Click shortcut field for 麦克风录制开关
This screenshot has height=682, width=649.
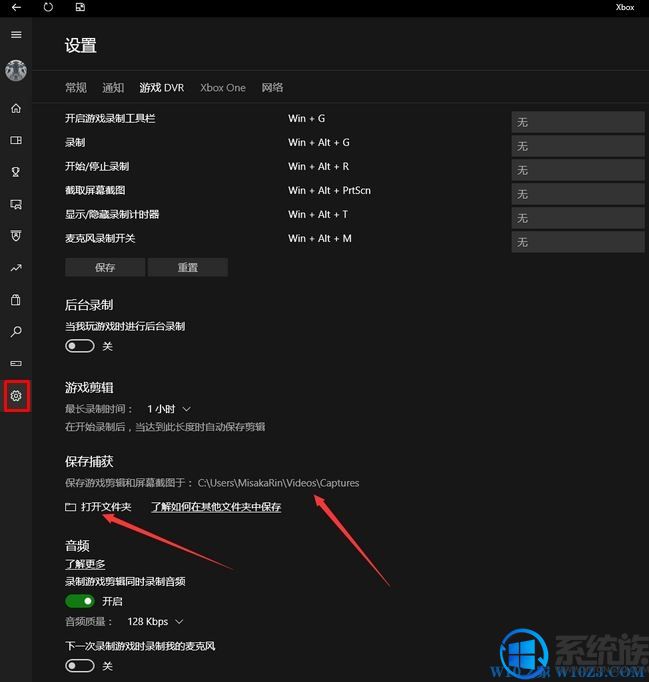point(578,242)
